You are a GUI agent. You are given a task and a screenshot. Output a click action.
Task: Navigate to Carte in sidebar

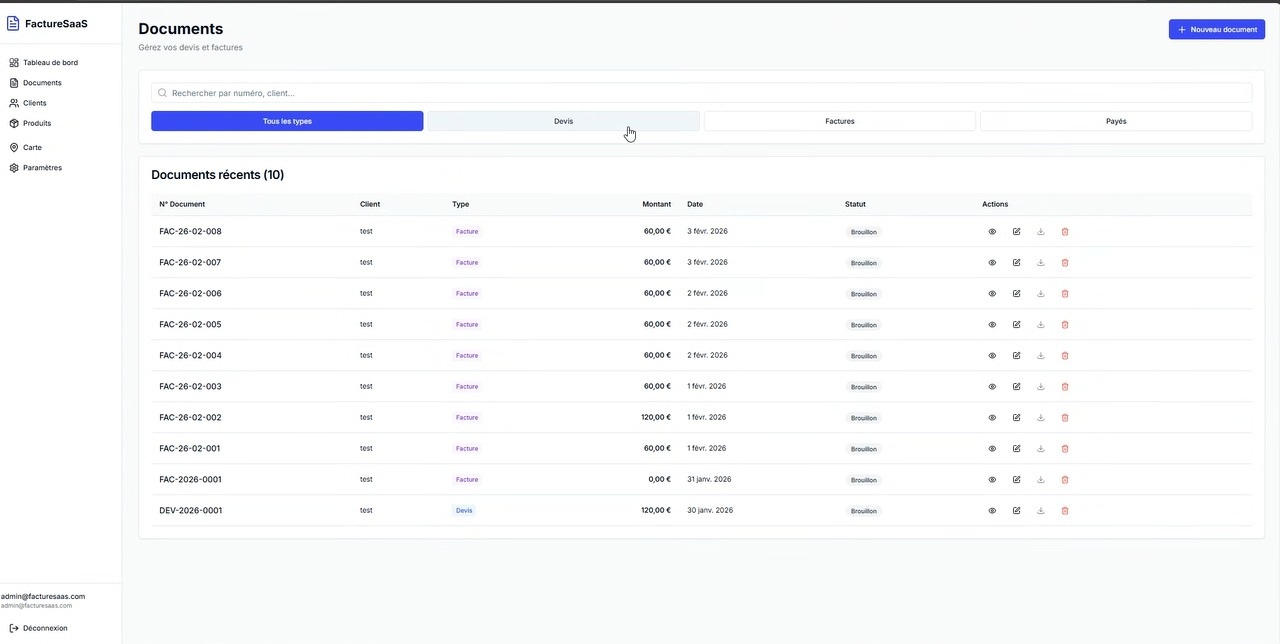tap(32, 148)
